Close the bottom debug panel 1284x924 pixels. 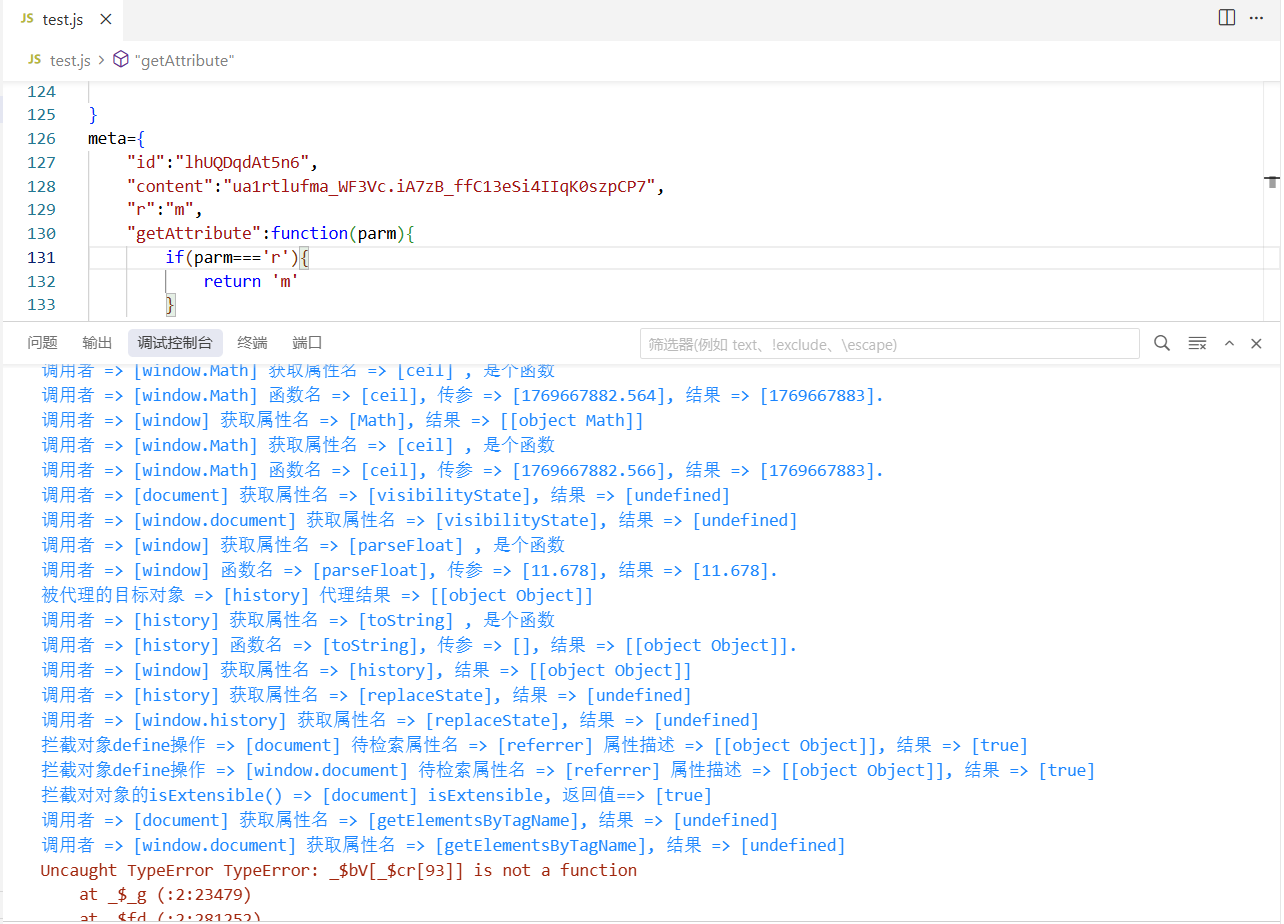coord(1257,343)
